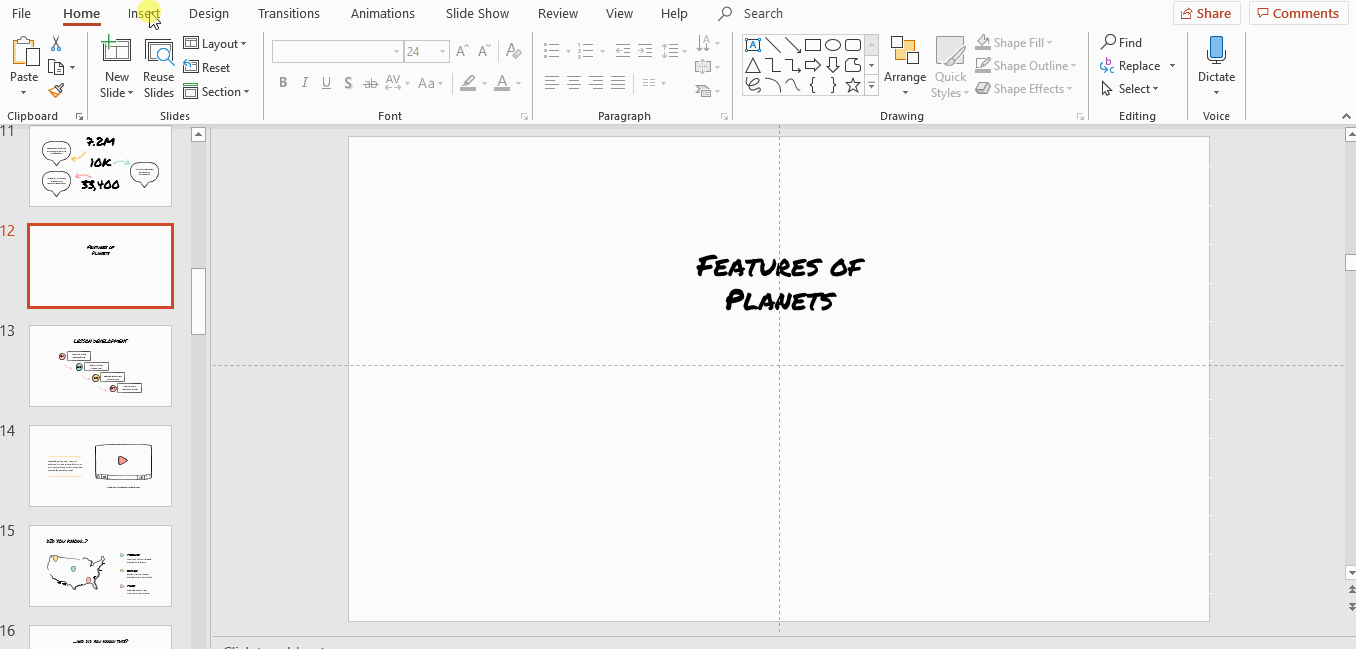Screen dimensions: 1356x649
Task: Open the font size dropdown
Action: [x=440, y=50]
